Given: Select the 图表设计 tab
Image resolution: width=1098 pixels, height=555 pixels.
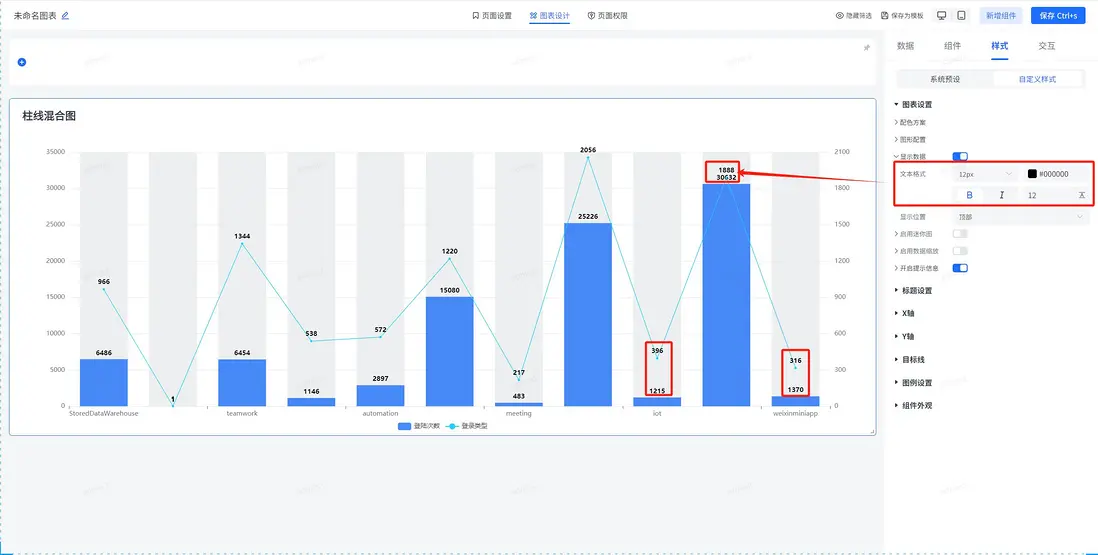Looking at the screenshot, I should tap(550, 15).
